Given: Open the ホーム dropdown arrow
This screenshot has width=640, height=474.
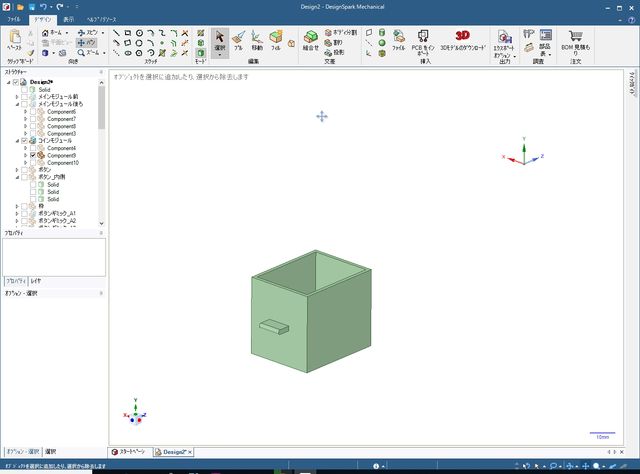Looking at the screenshot, I should [x=67, y=33].
